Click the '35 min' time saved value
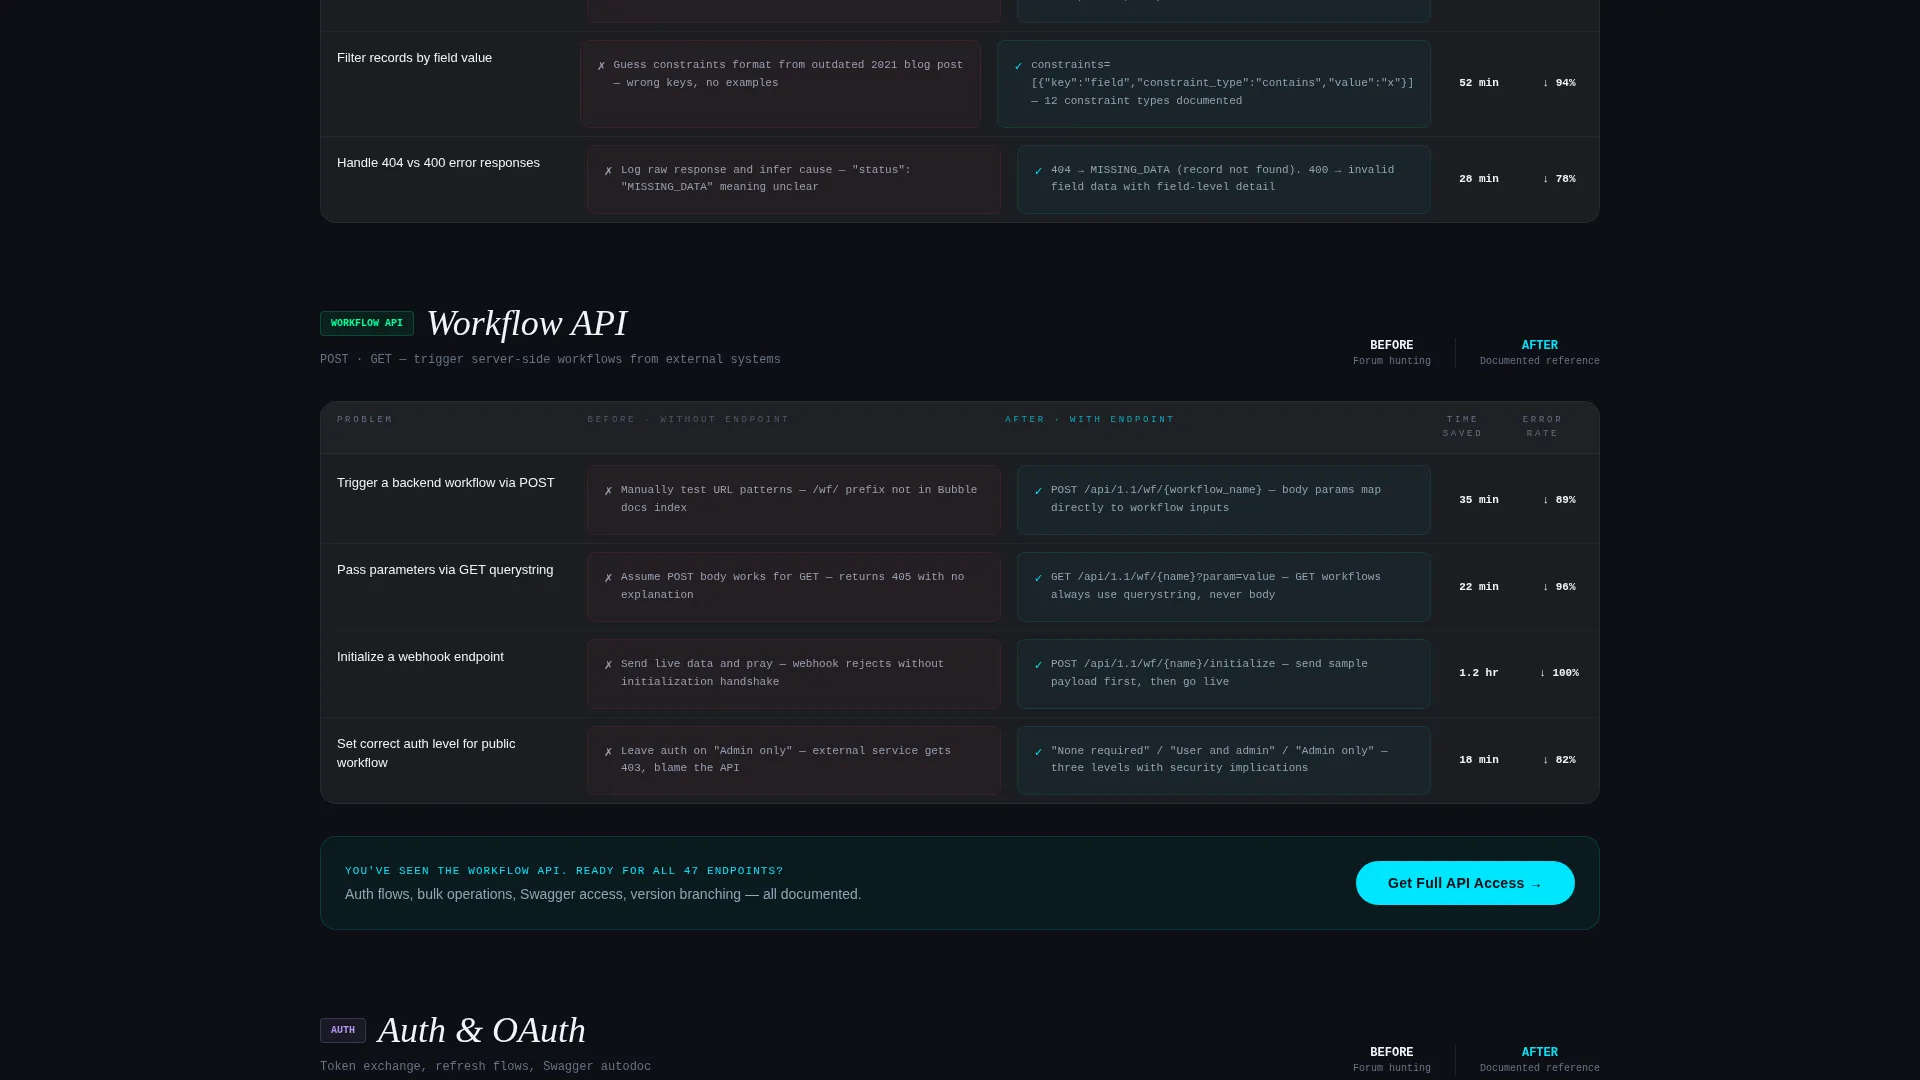The width and height of the screenshot is (1920, 1080). (x=1478, y=500)
